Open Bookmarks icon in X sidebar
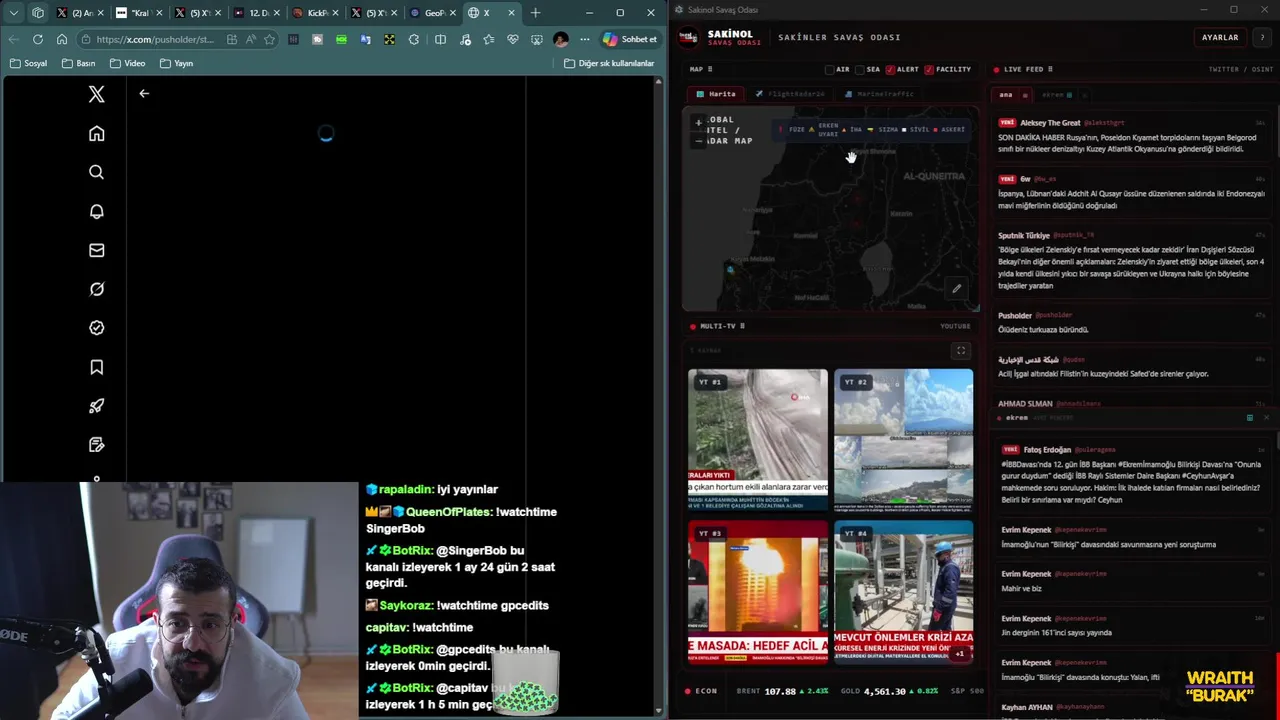1280x720 pixels. point(96,367)
